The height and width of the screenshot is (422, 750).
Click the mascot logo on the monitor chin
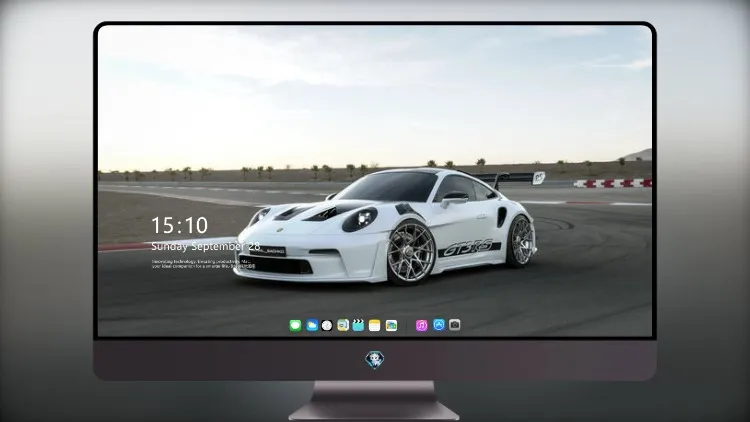tap(375, 359)
